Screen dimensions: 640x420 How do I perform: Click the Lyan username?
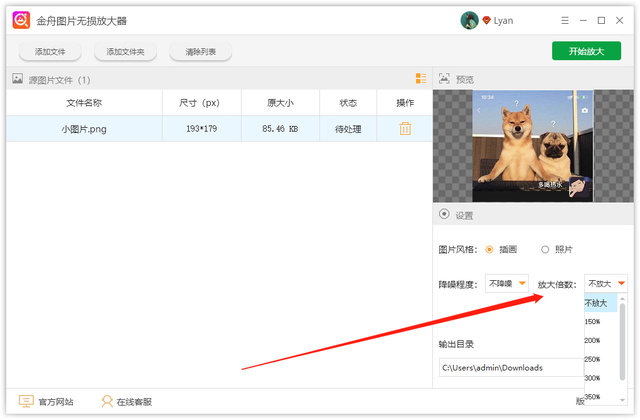point(503,20)
